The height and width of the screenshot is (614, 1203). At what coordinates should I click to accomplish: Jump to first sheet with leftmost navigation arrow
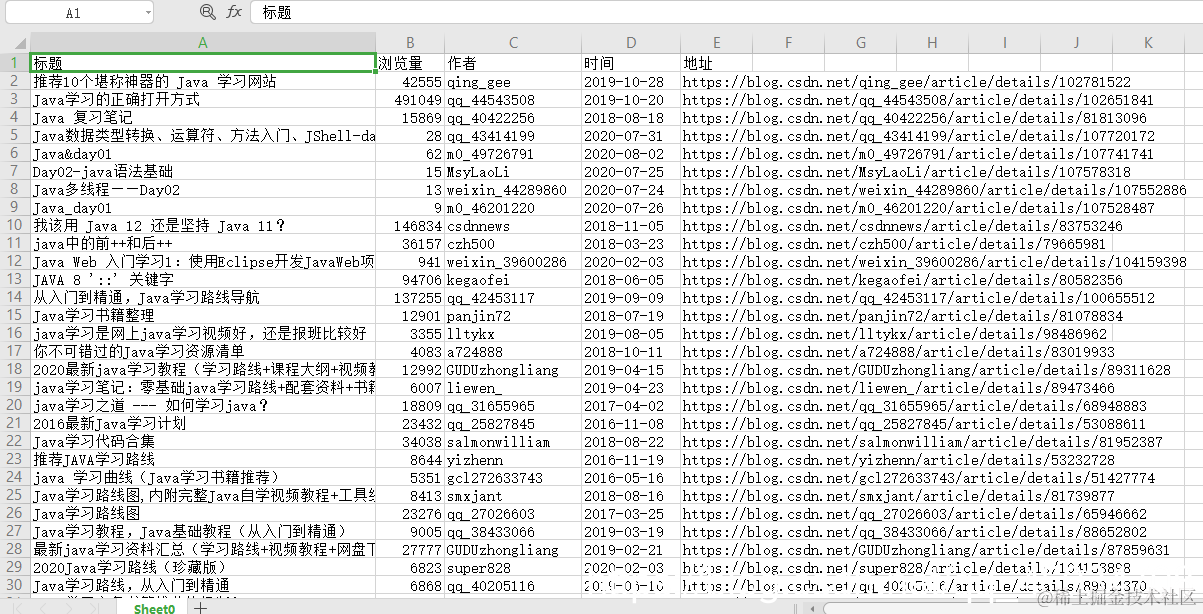(16, 607)
